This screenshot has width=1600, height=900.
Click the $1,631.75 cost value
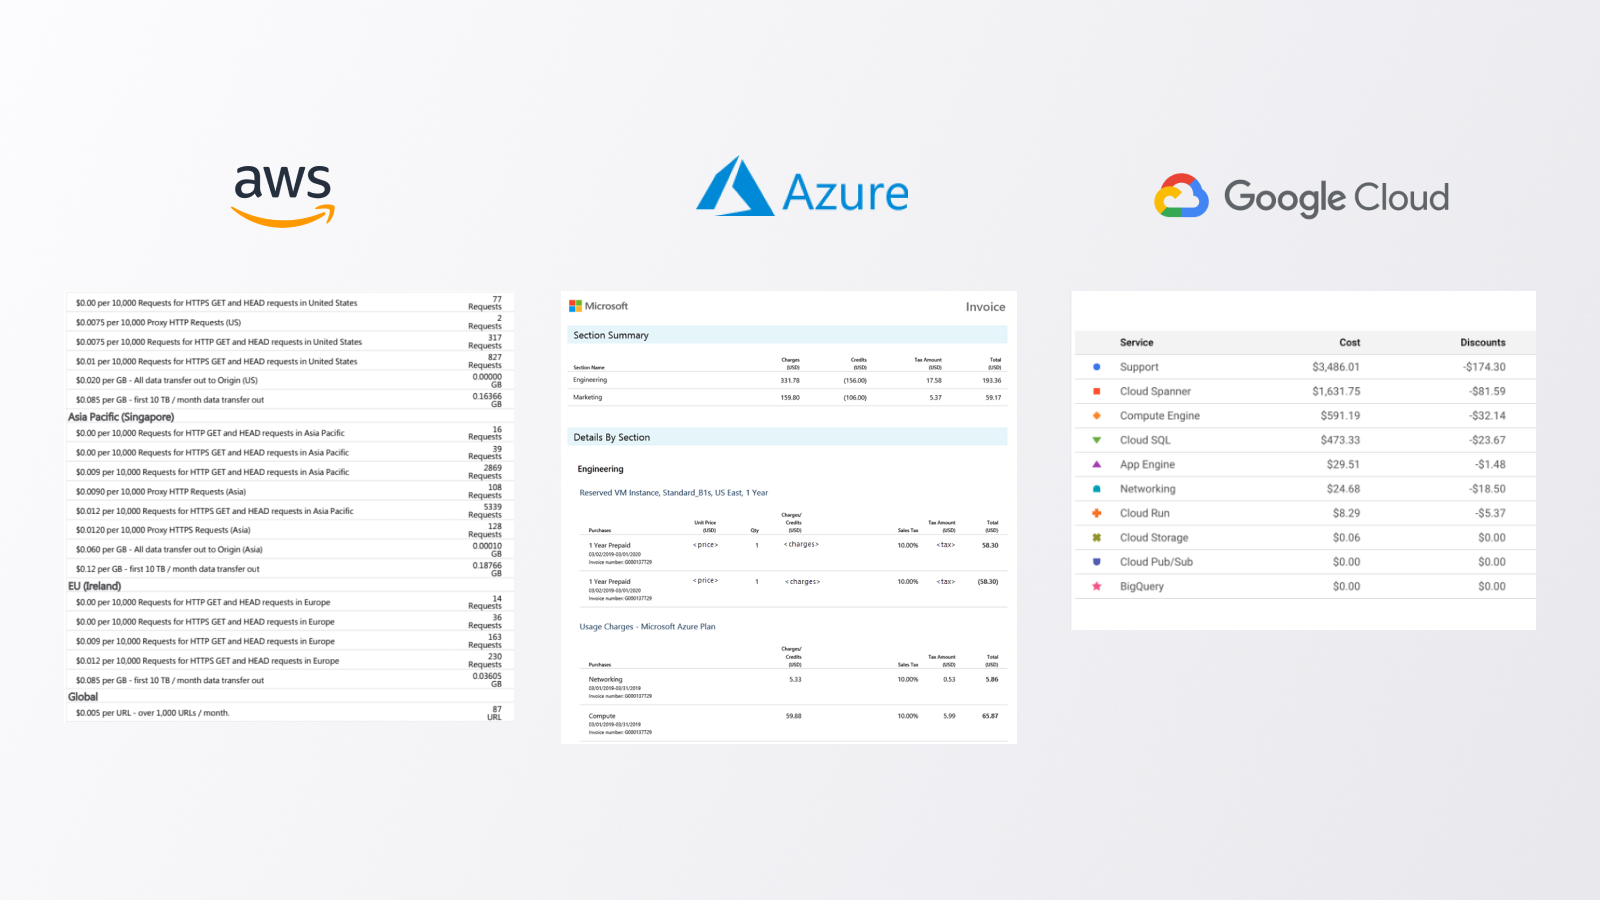(1336, 391)
